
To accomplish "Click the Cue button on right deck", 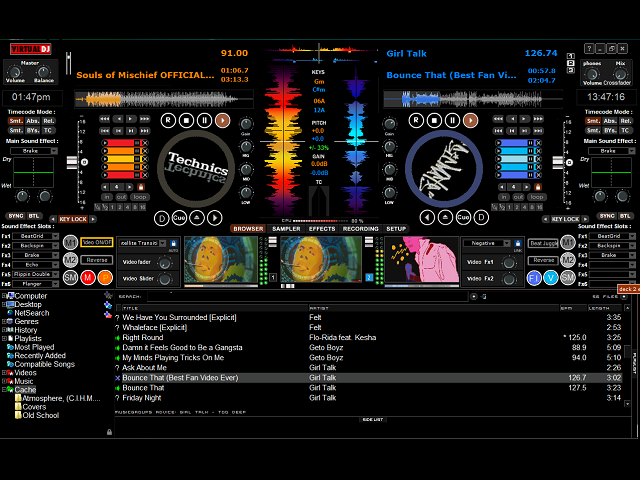I will point(463,218).
